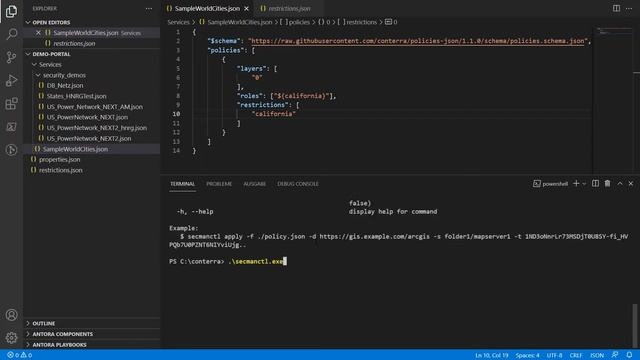This screenshot has height=360, width=640.
Task: Maximize the panel size with chevron up
Action: tap(620, 184)
